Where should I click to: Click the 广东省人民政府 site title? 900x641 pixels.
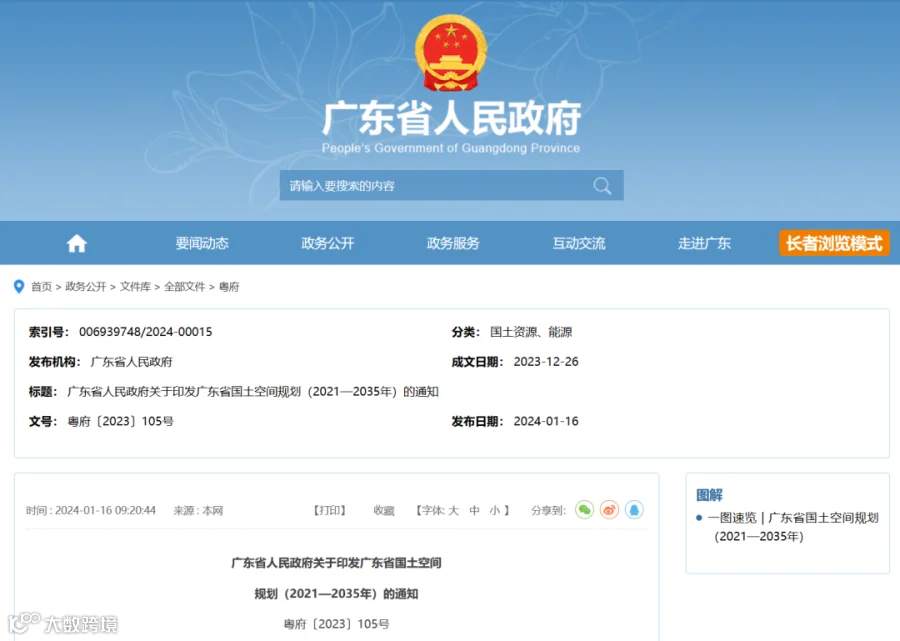[451, 118]
